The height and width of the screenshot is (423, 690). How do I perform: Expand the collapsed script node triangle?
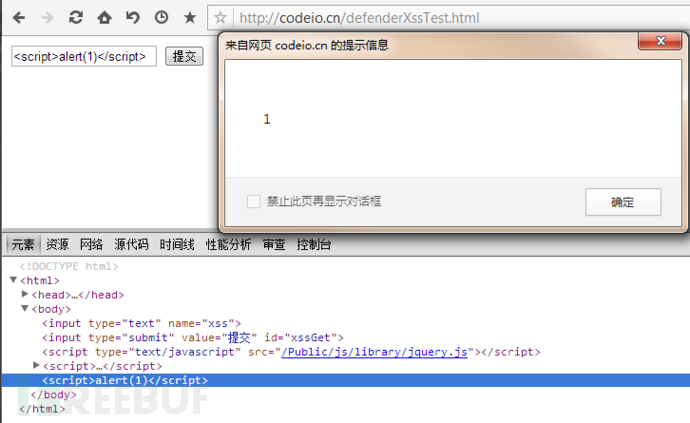click(37, 365)
